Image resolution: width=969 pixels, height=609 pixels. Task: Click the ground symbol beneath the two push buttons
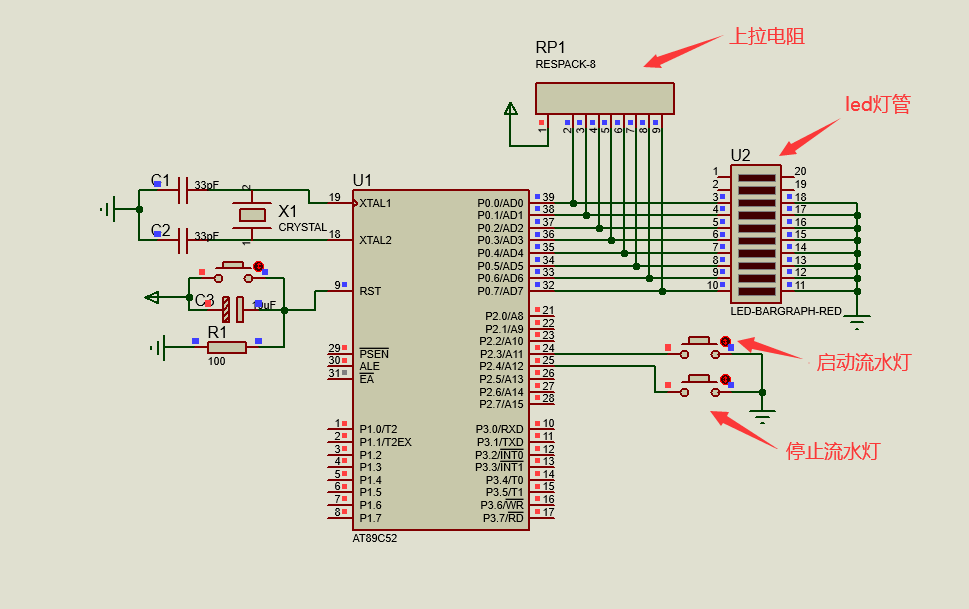[x=763, y=417]
